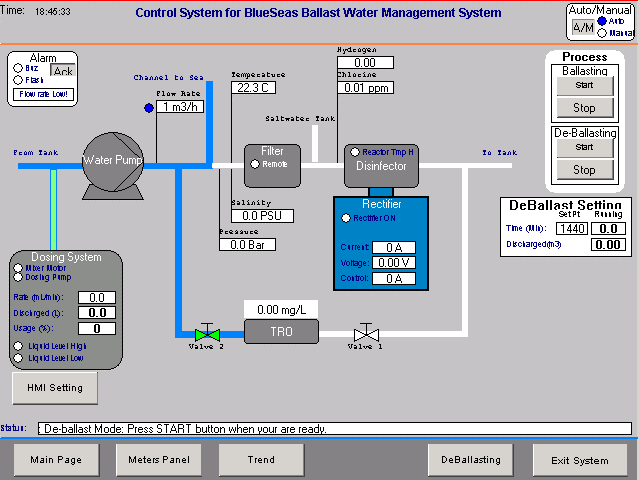Click the TRO sensor block

[x=281, y=332]
